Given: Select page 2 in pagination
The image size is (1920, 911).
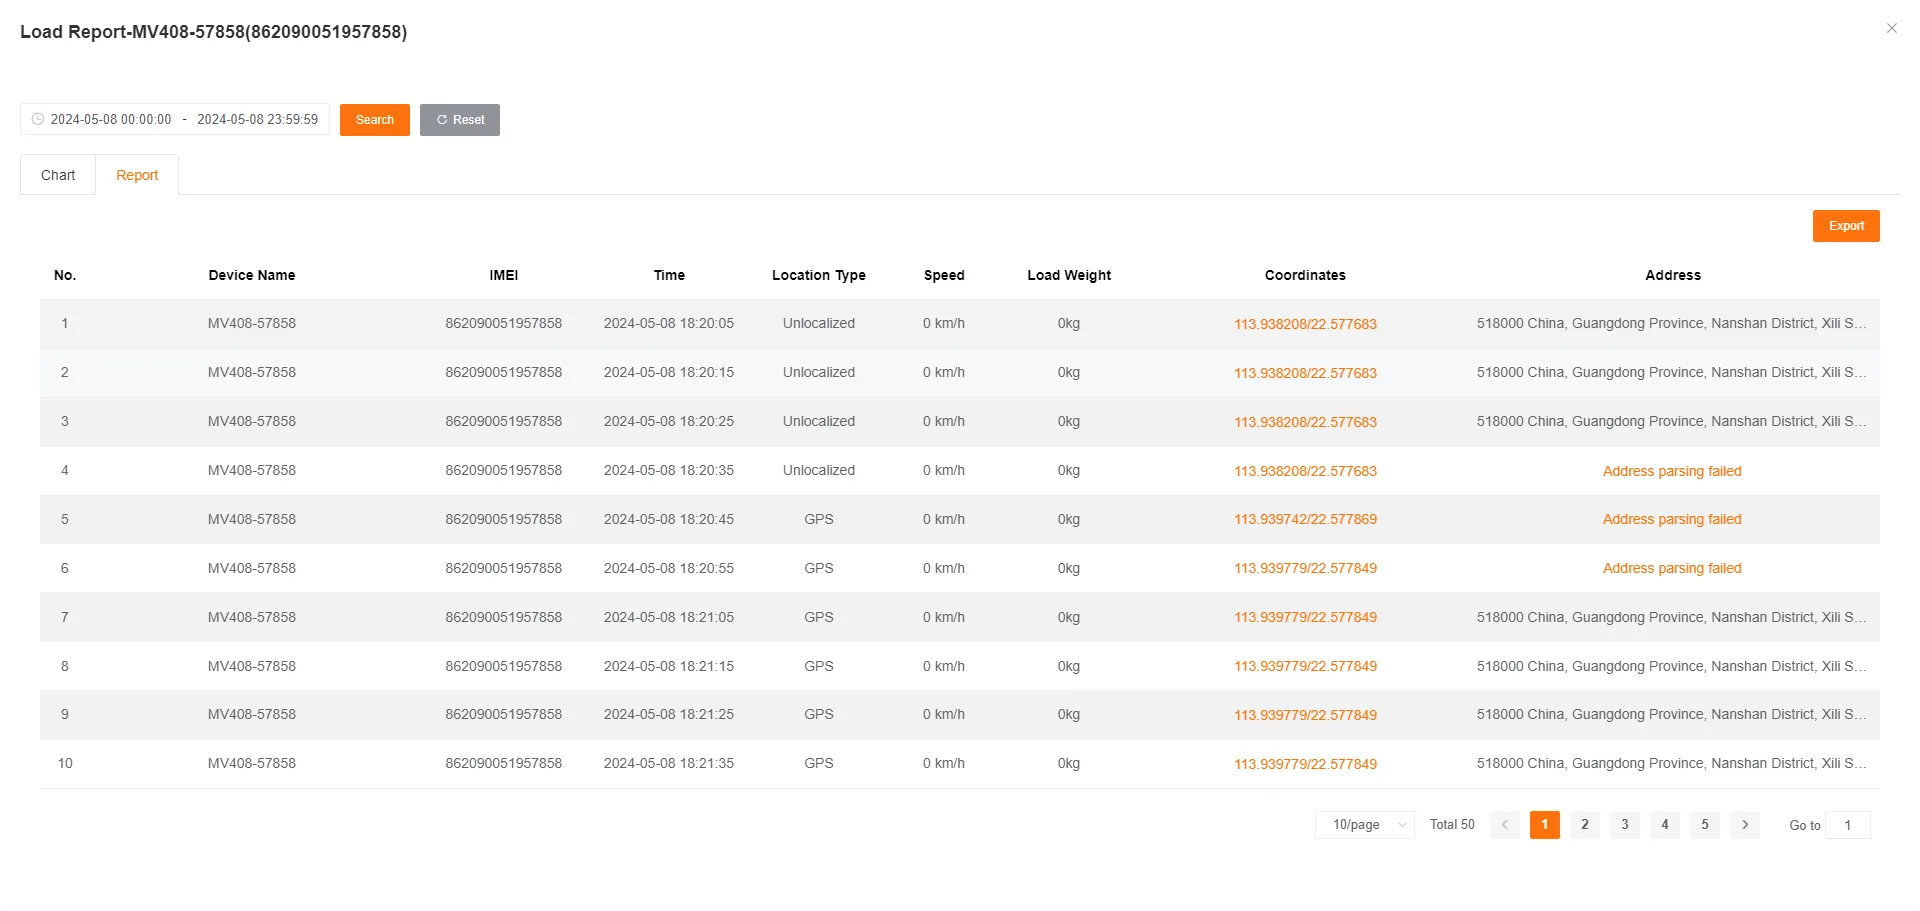Looking at the screenshot, I should [1584, 825].
